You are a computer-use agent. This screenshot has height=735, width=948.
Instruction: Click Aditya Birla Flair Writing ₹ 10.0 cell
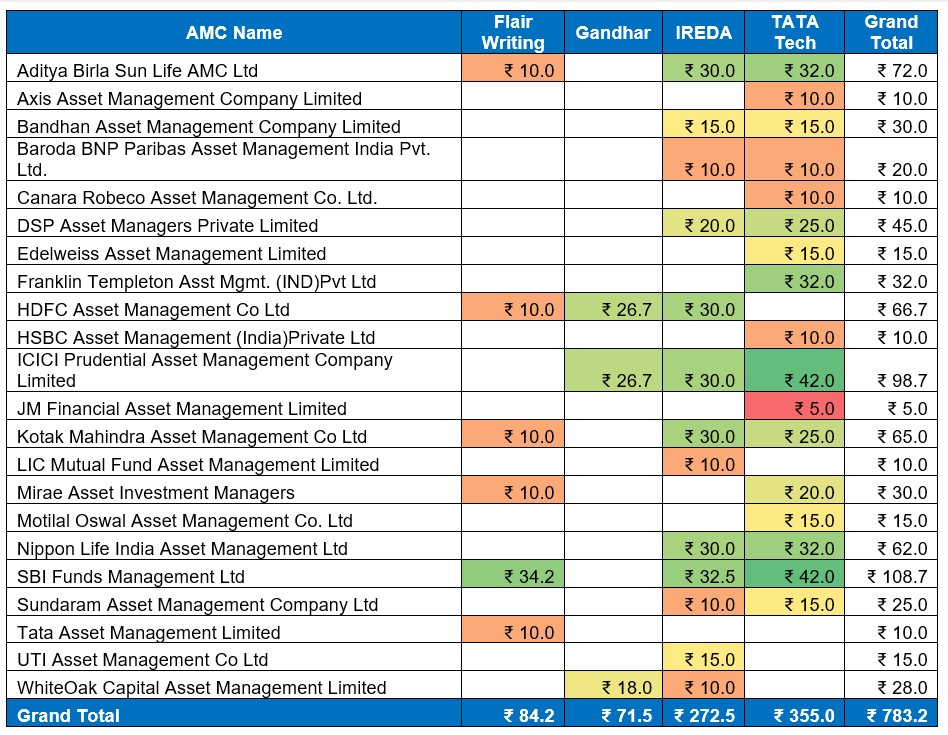click(x=513, y=68)
